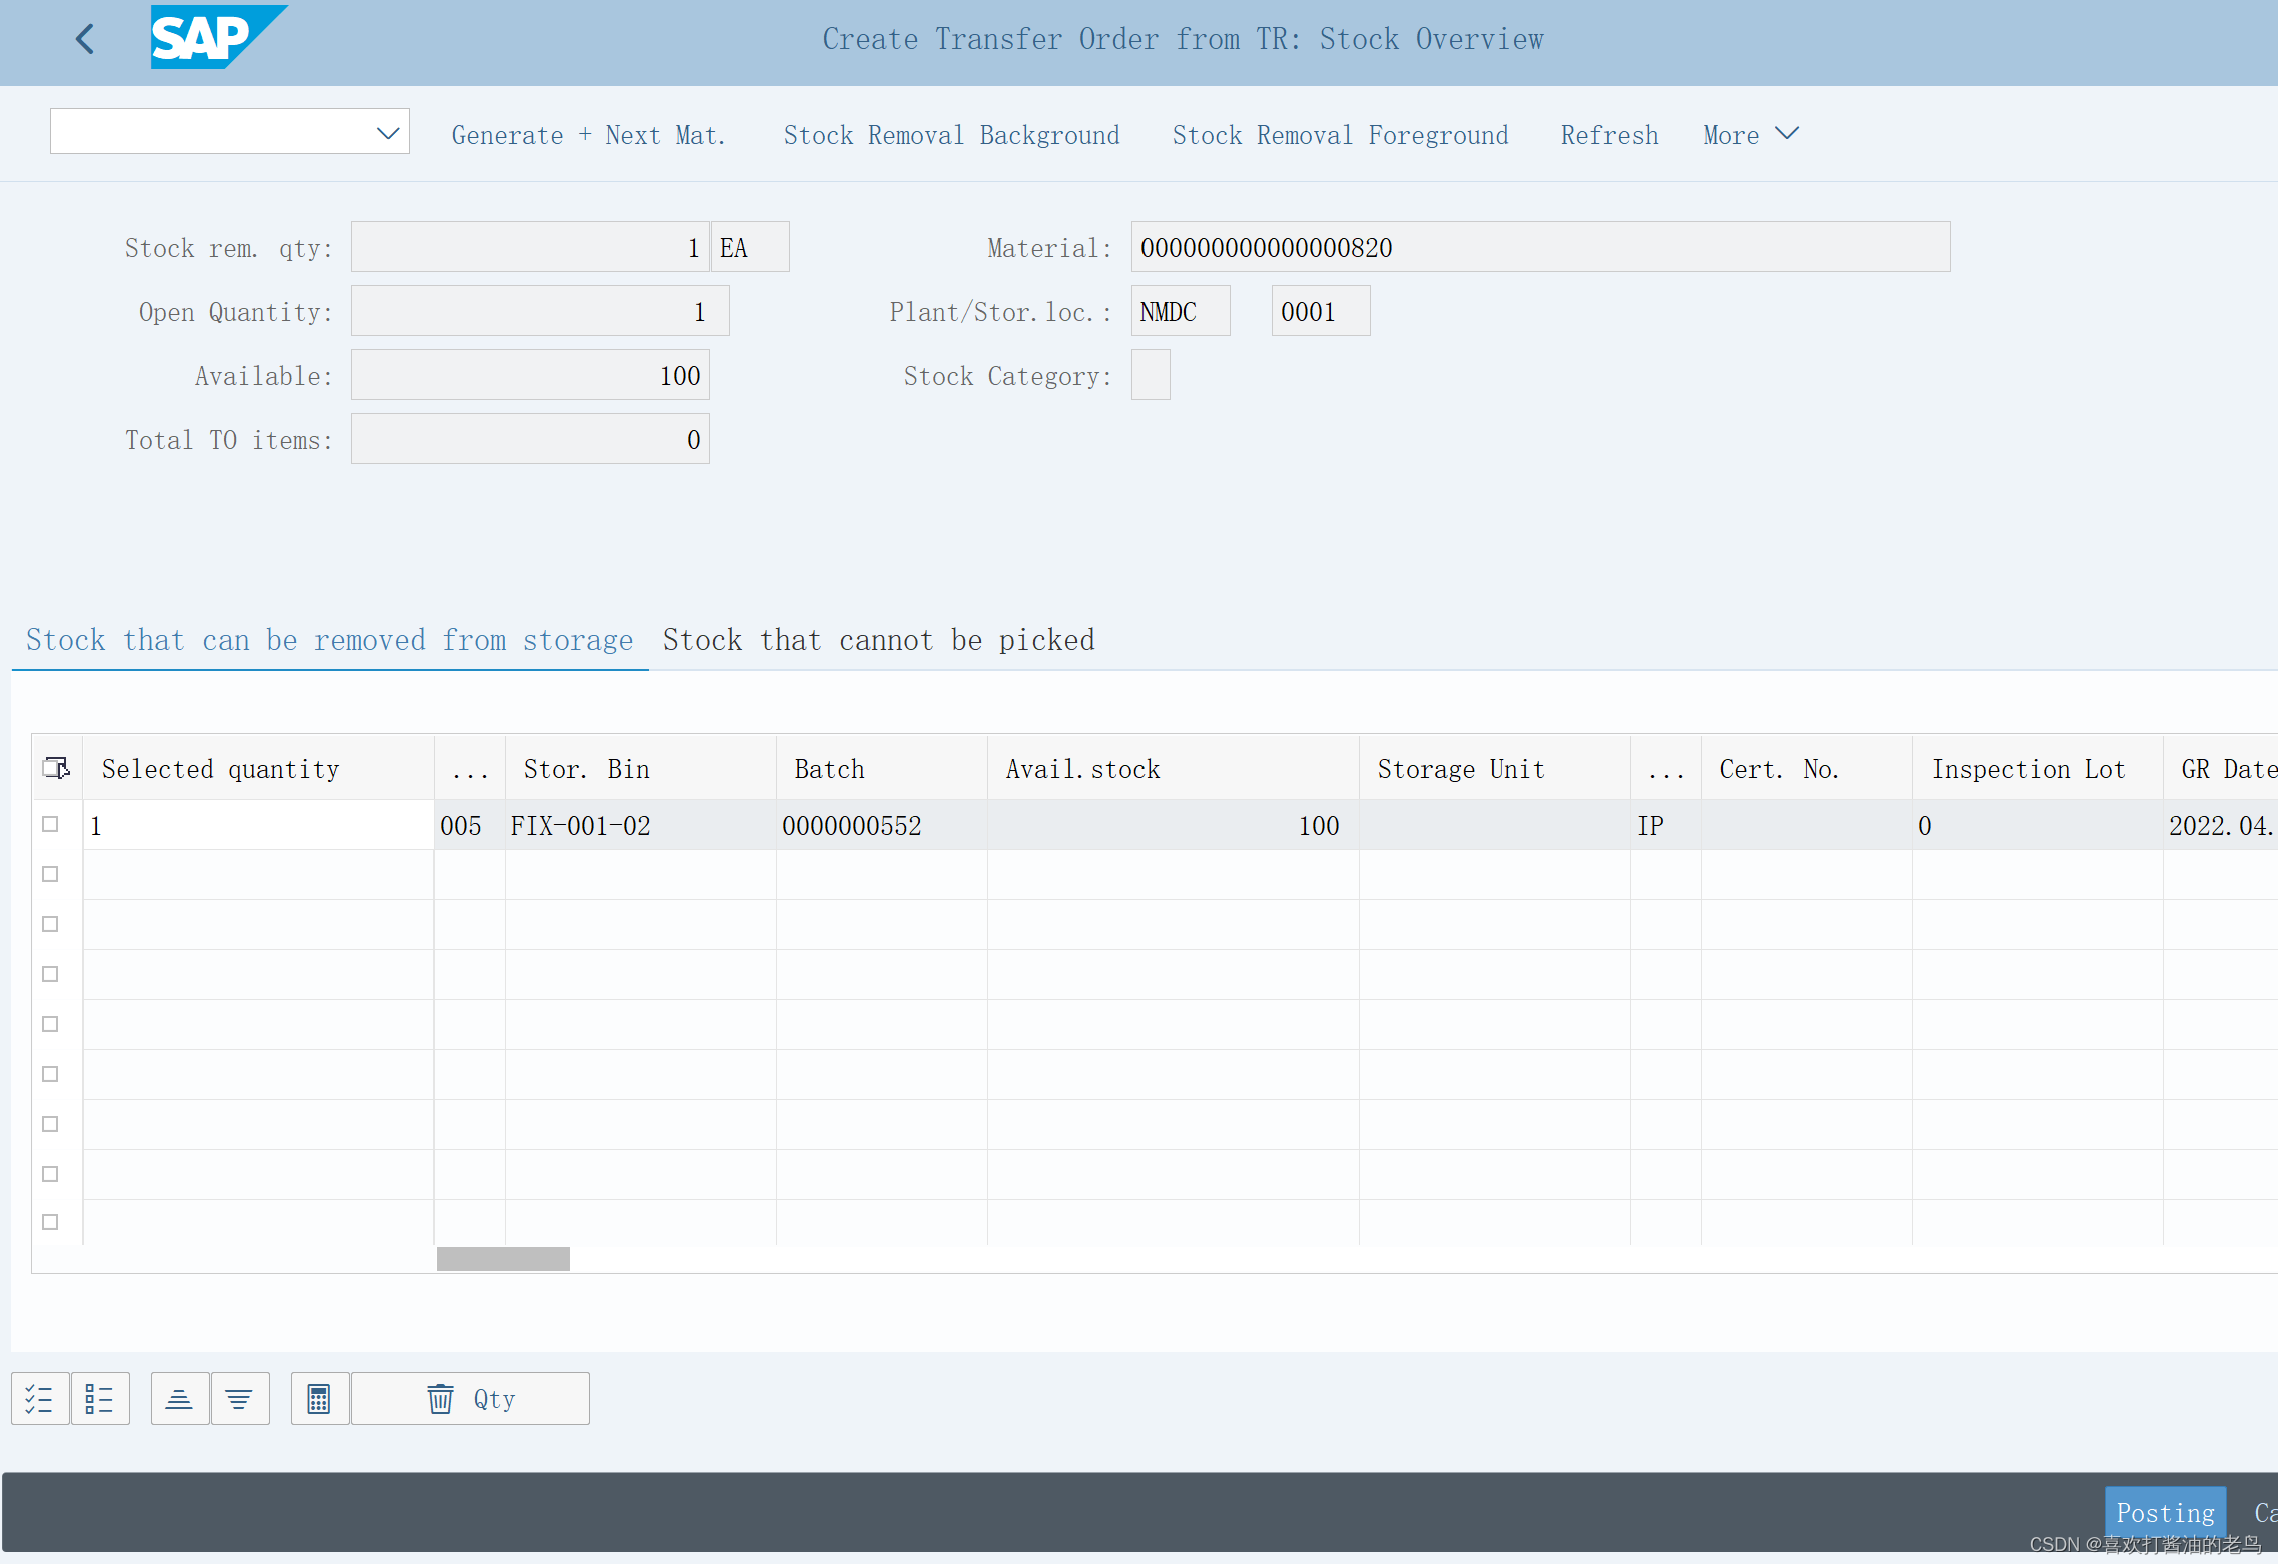The image size is (2278, 1564).
Task: Tick the second empty row checkbox
Action: (49, 874)
